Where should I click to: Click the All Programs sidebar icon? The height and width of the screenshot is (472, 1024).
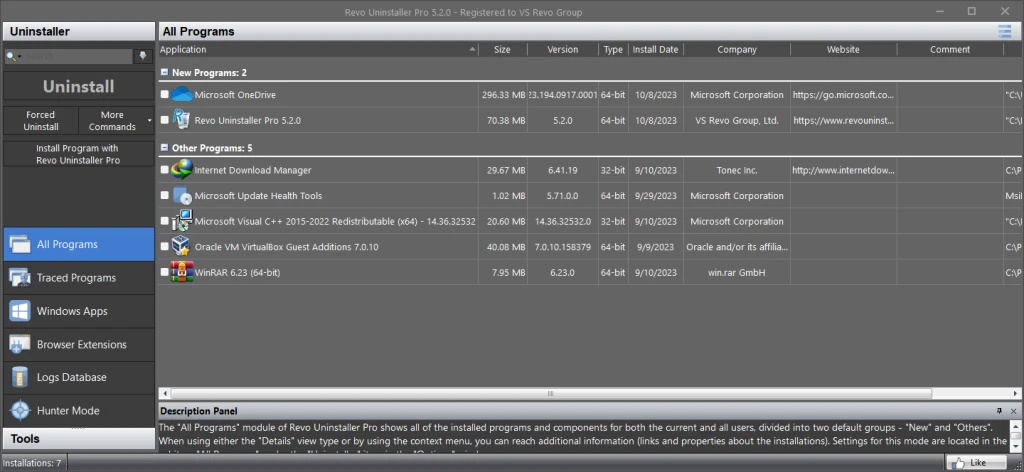(20, 244)
